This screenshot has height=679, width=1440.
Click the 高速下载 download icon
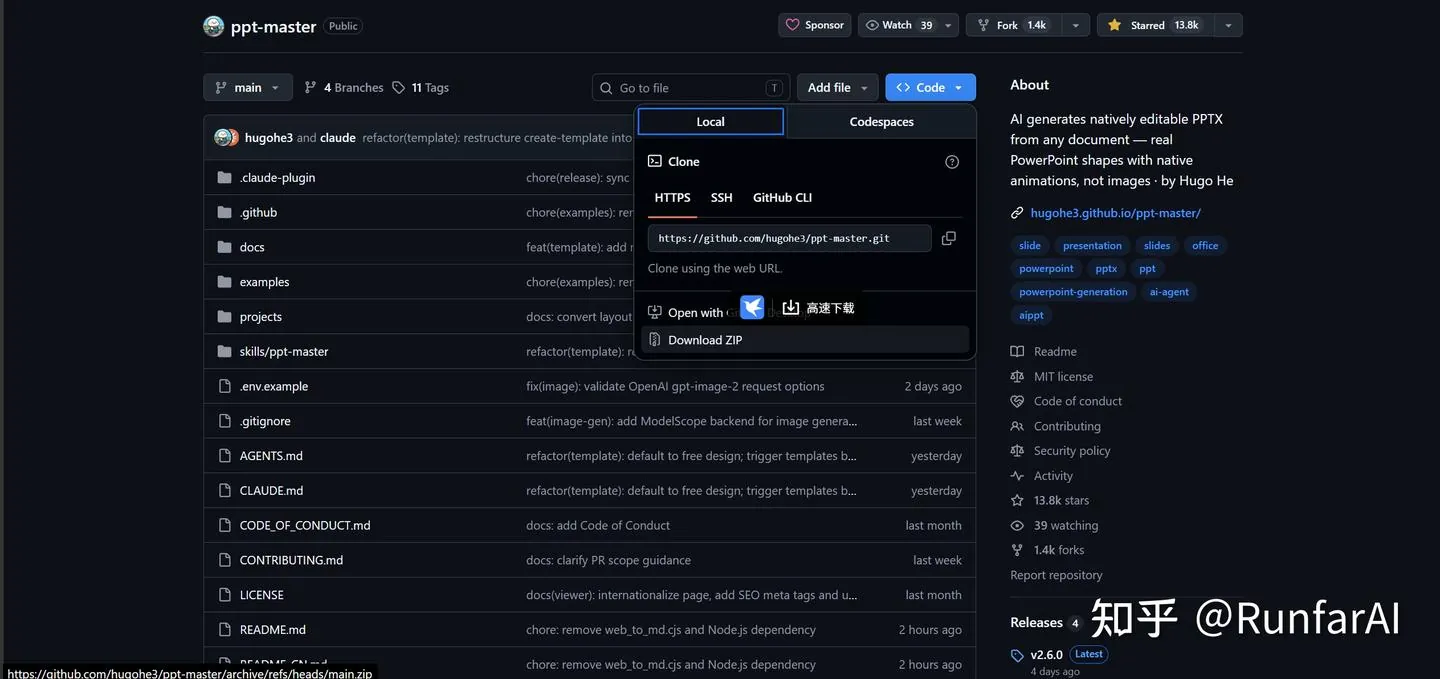coord(790,307)
